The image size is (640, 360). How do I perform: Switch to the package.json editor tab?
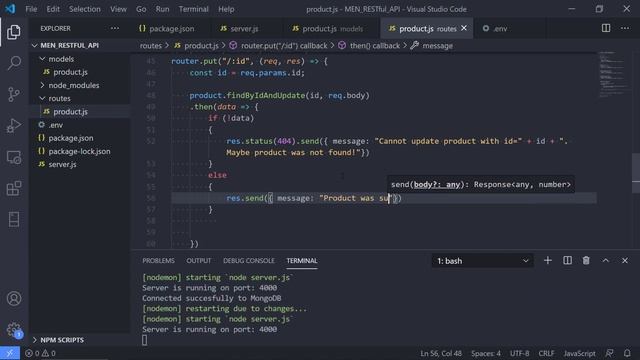[x=171, y=29]
